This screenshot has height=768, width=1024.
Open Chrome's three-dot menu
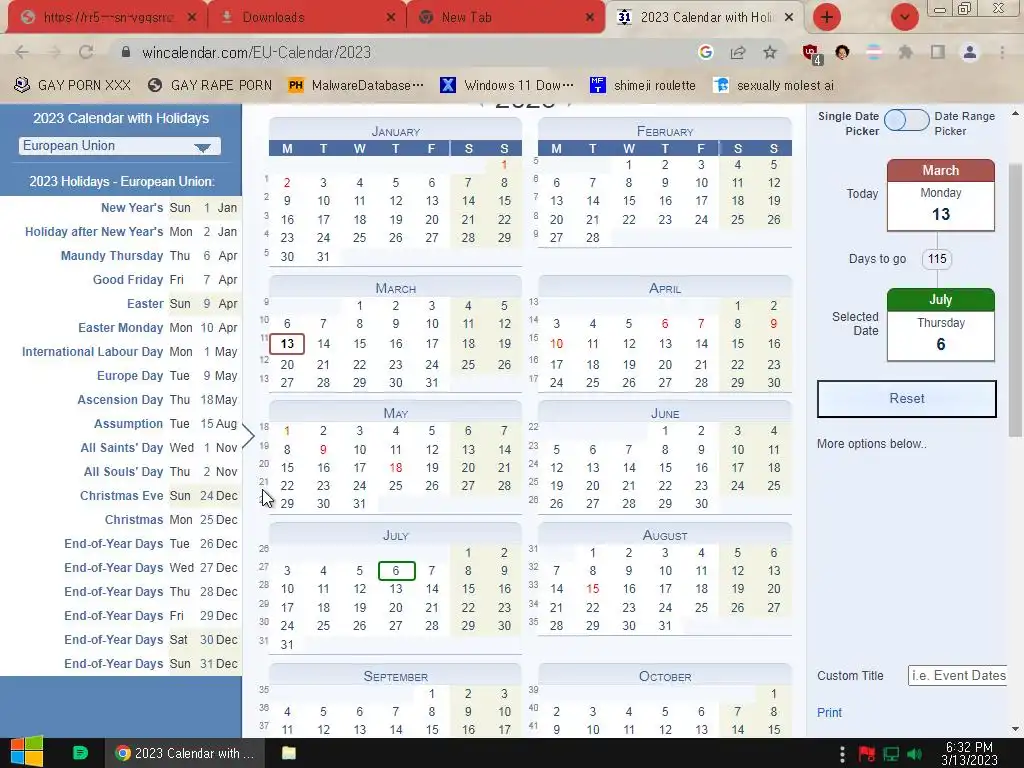1002,52
